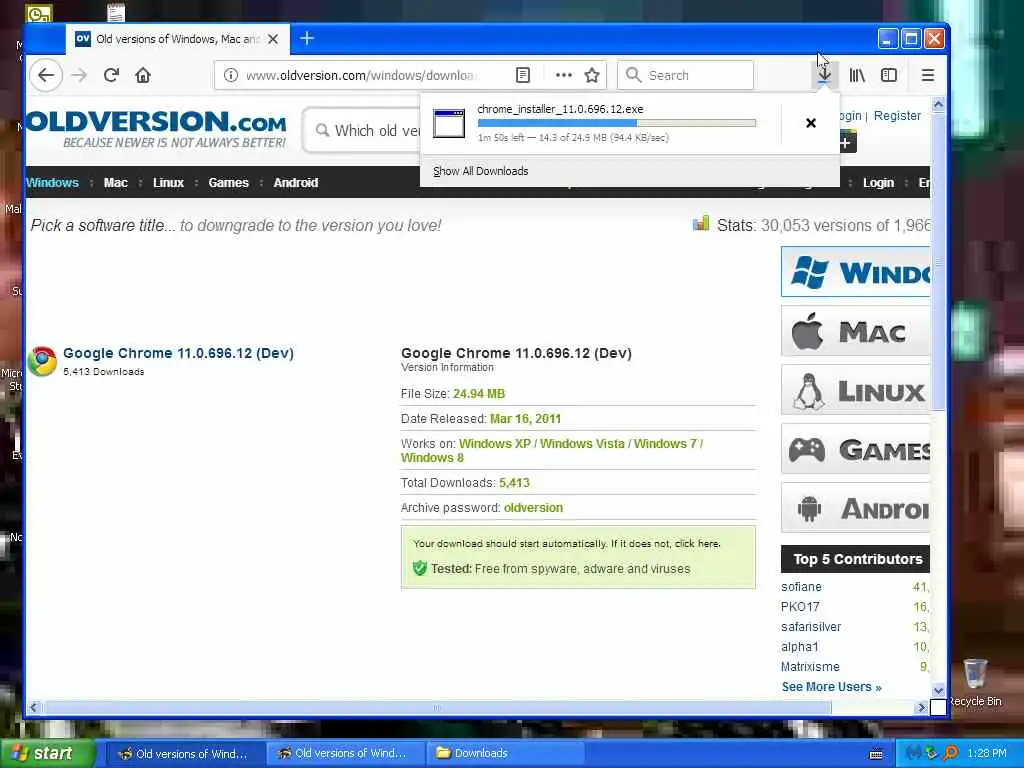This screenshot has height=768, width=1024.
Task: Focus the 'Which old version' site search field
Action: point(362,131)
